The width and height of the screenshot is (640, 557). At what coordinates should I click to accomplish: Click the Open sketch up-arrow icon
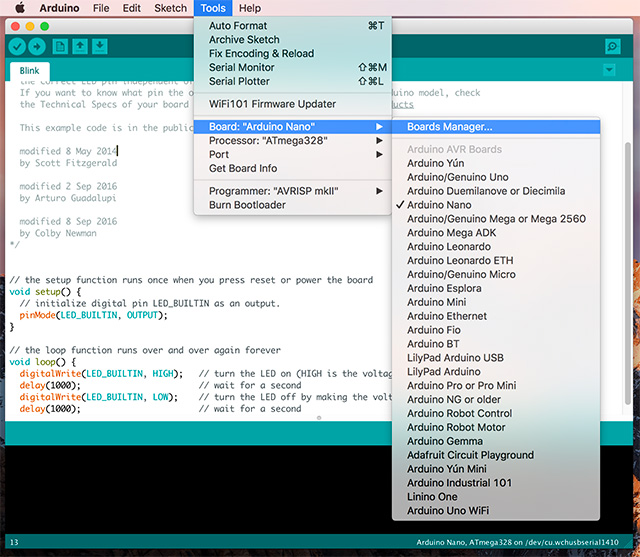[x=81, y=46]
